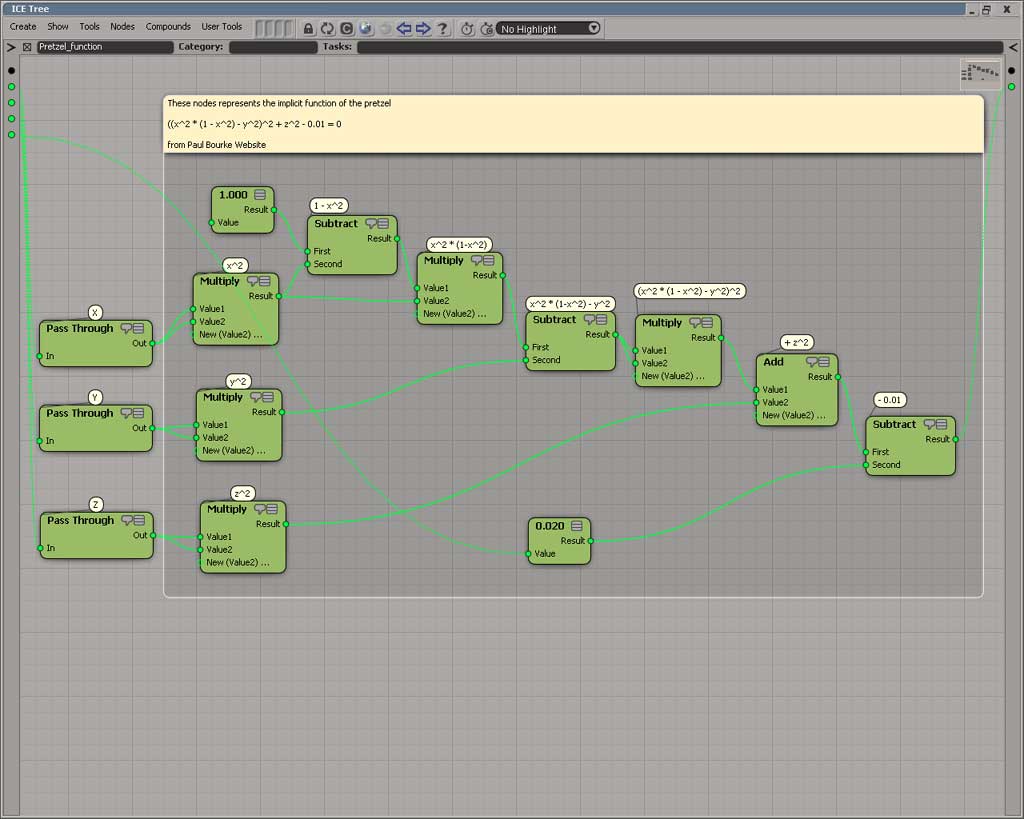Toggle the boxed C icon in toolbar
Screen dimensions: 1024x819
tap(346, 28)
